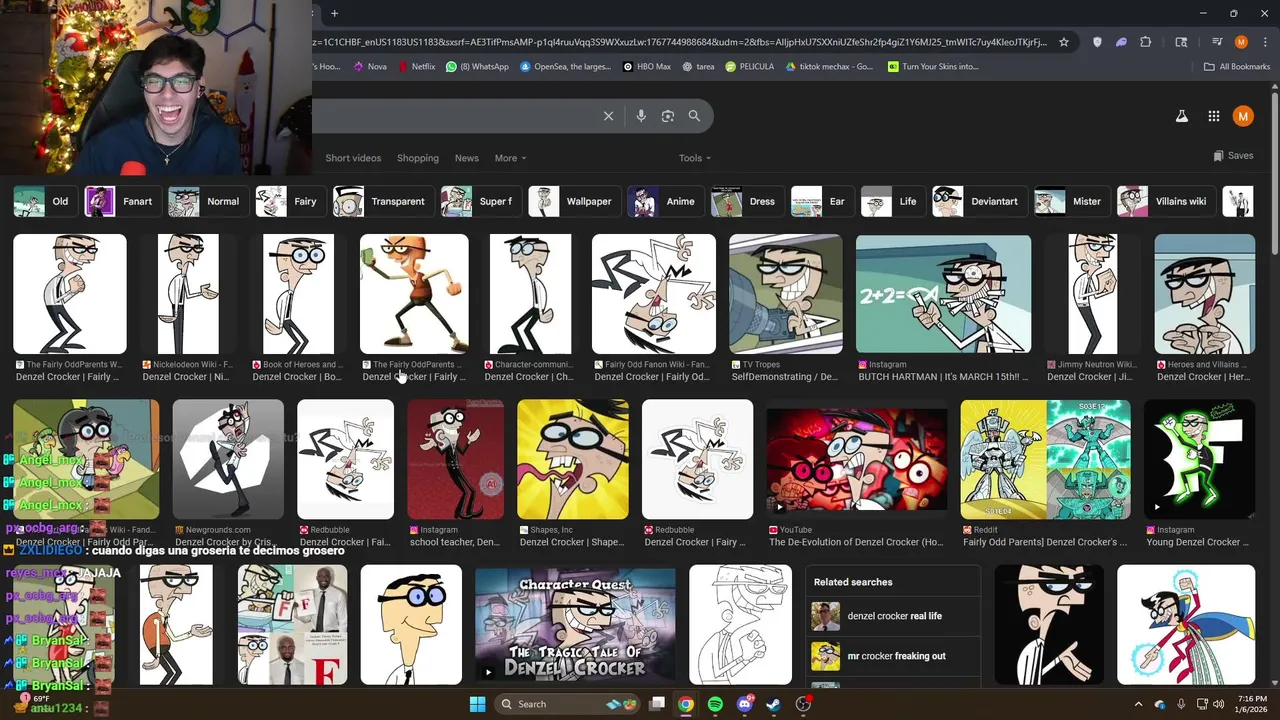Open the Google apps grid

click(1213, 116)
